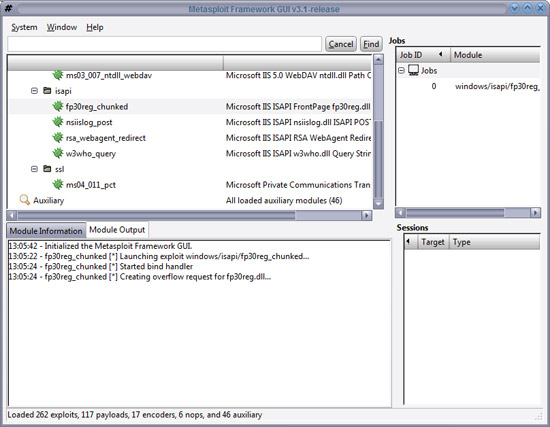Select the w3who_query module
The height and width of the screenshot is (427, 550).
[x=91, y=154]
